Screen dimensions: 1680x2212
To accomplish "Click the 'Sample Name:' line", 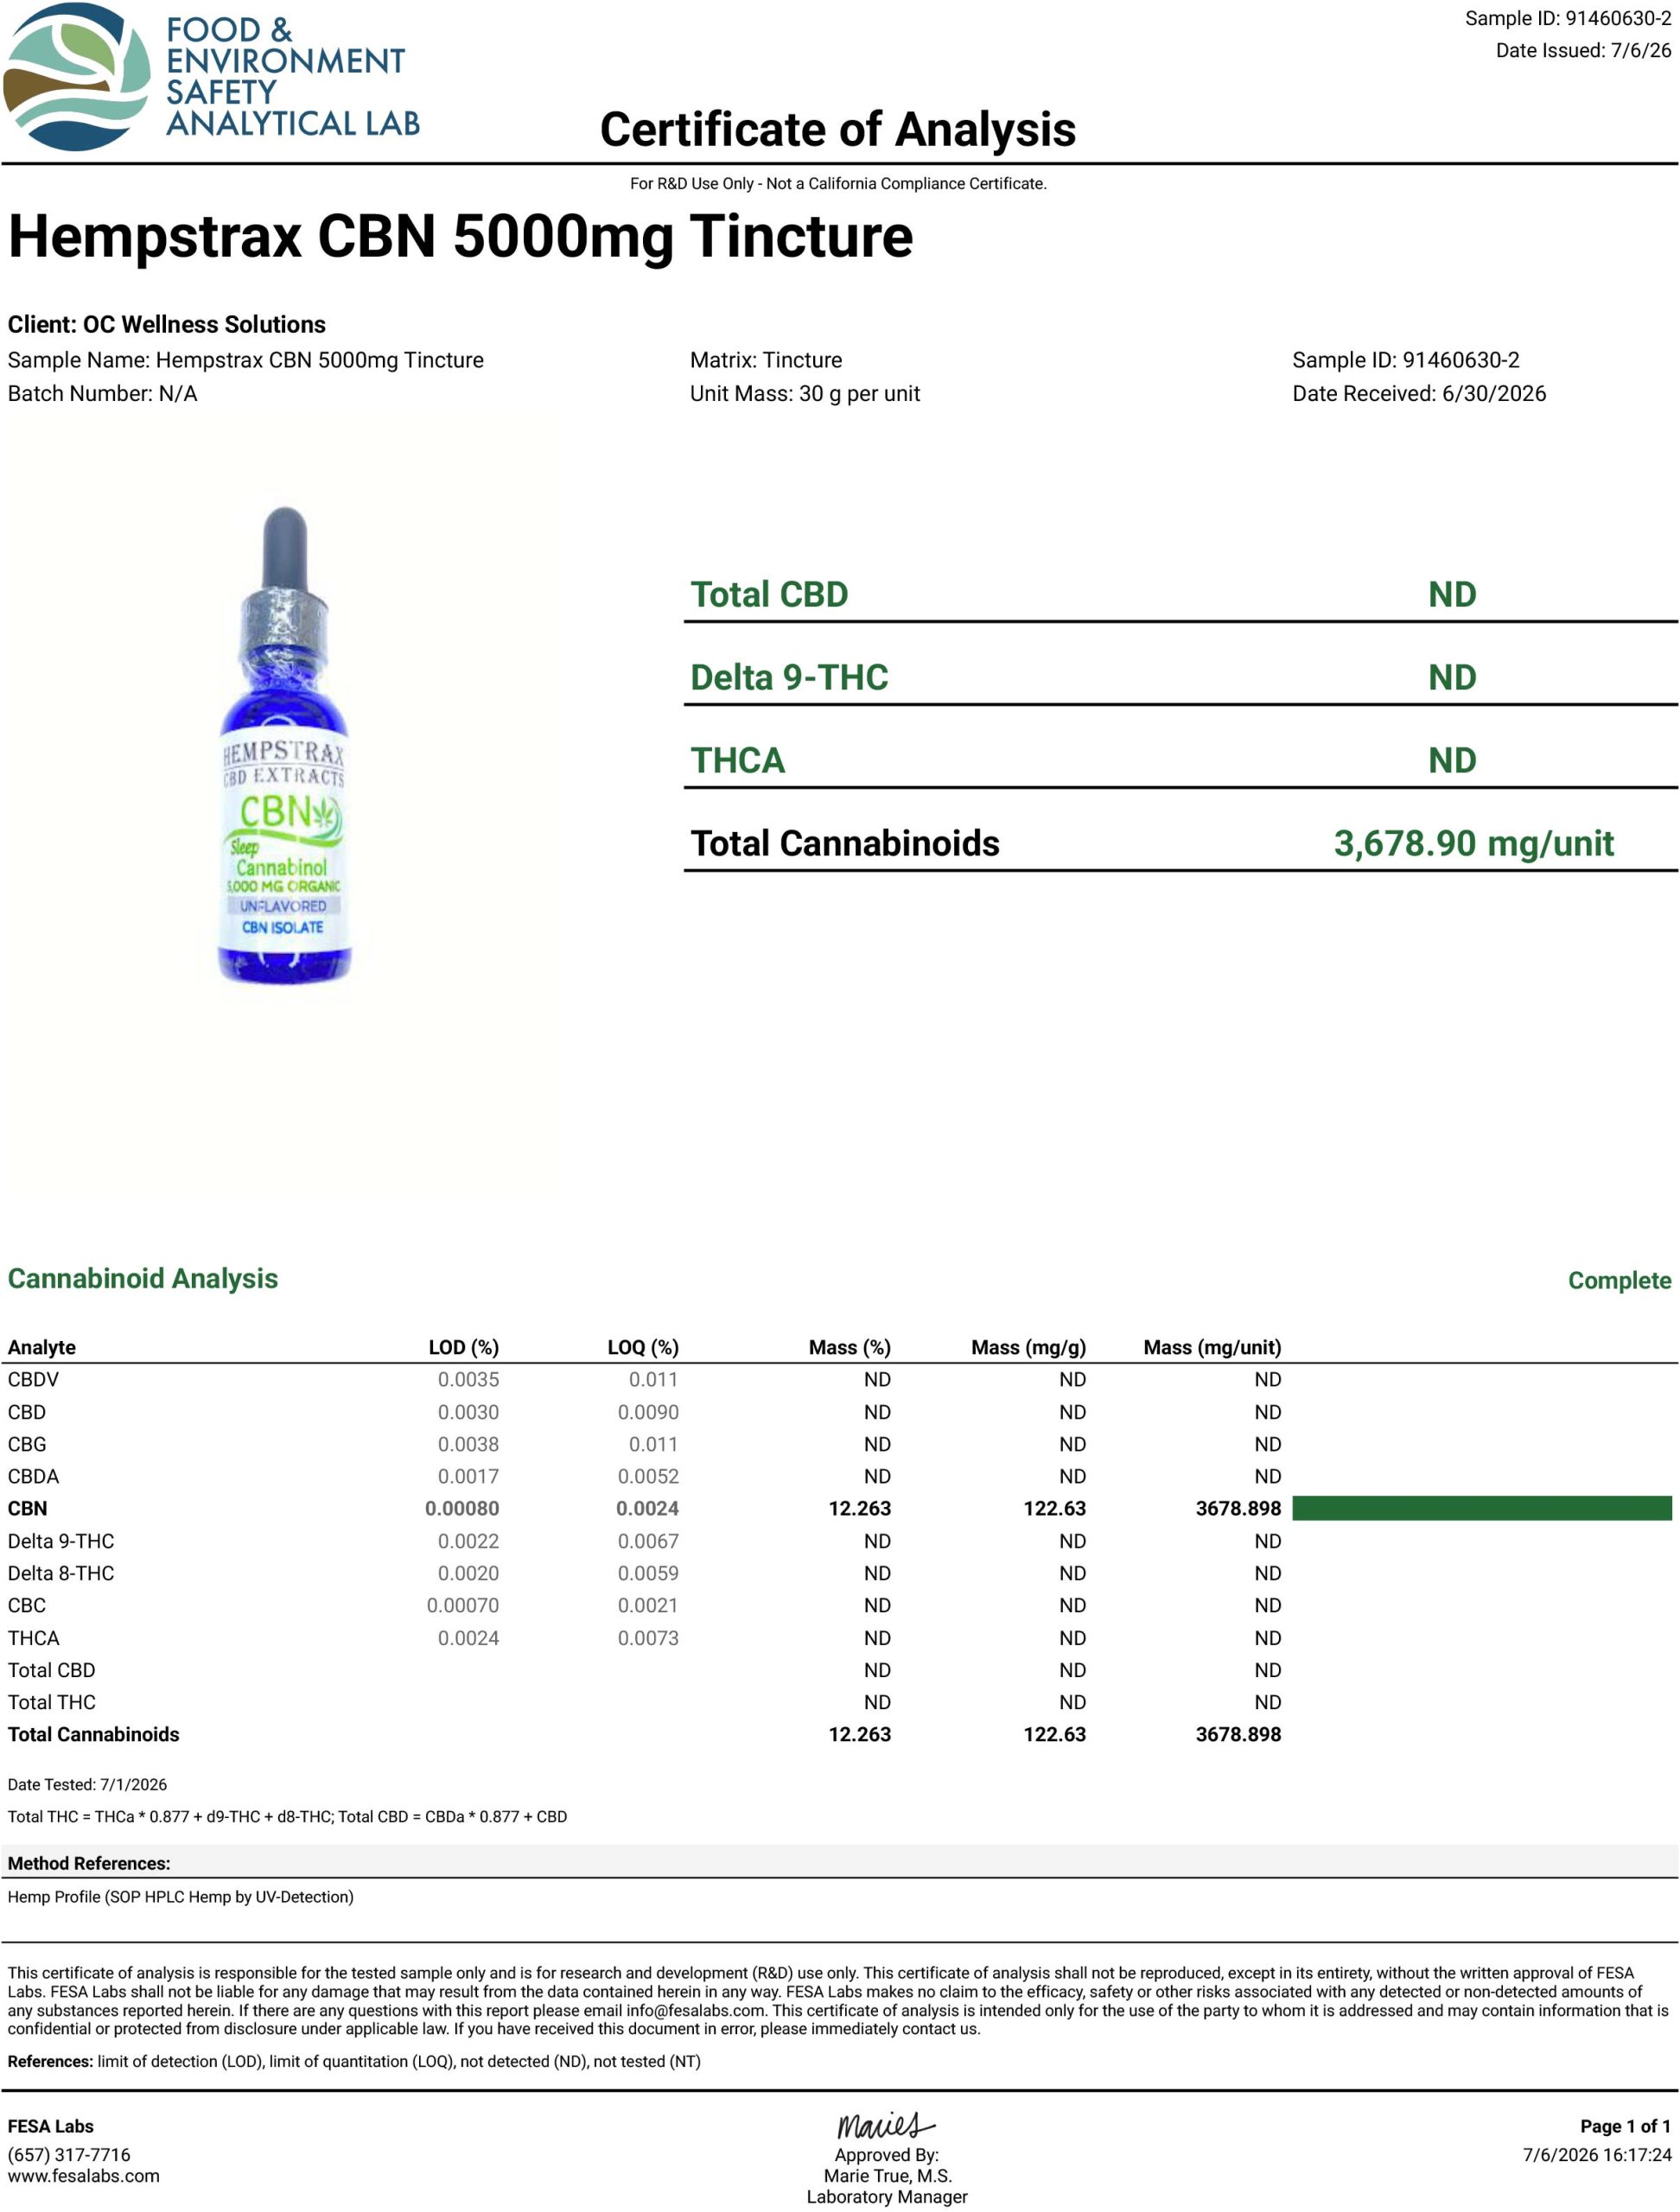I will pos(246,360).
